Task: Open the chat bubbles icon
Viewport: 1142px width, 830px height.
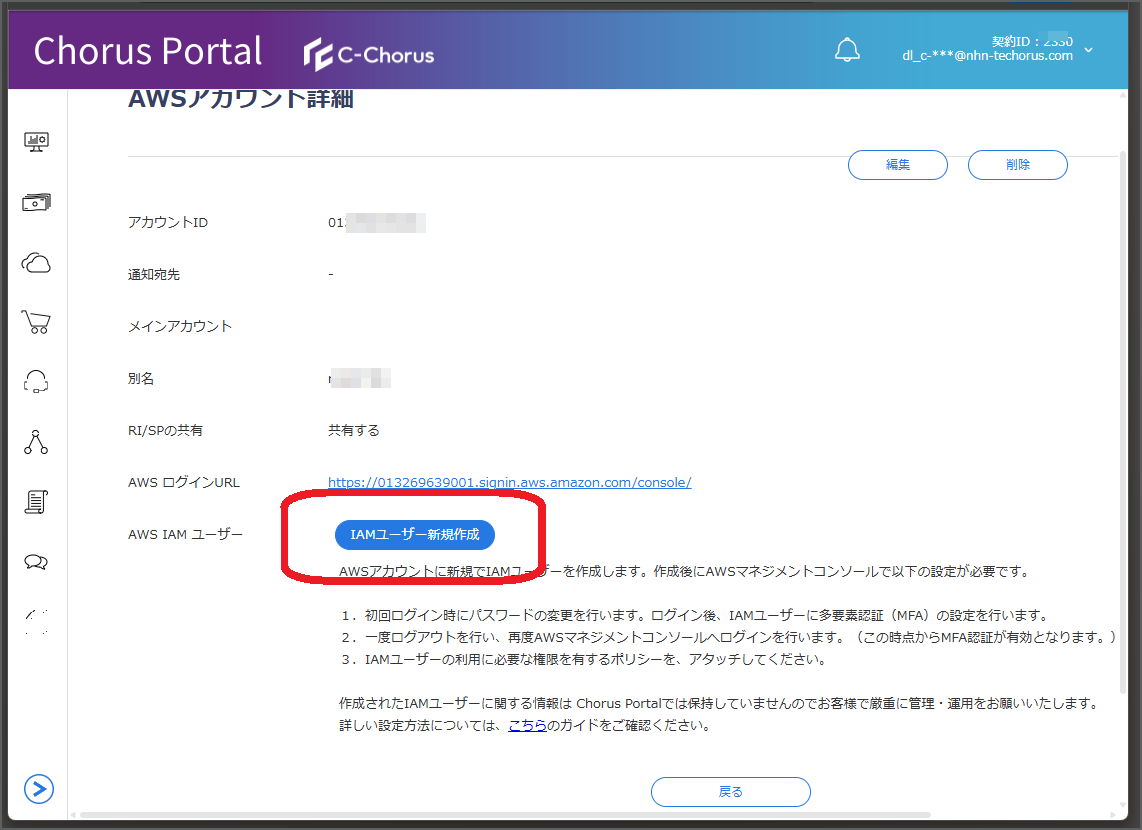Action: click(x=36, y=561)
